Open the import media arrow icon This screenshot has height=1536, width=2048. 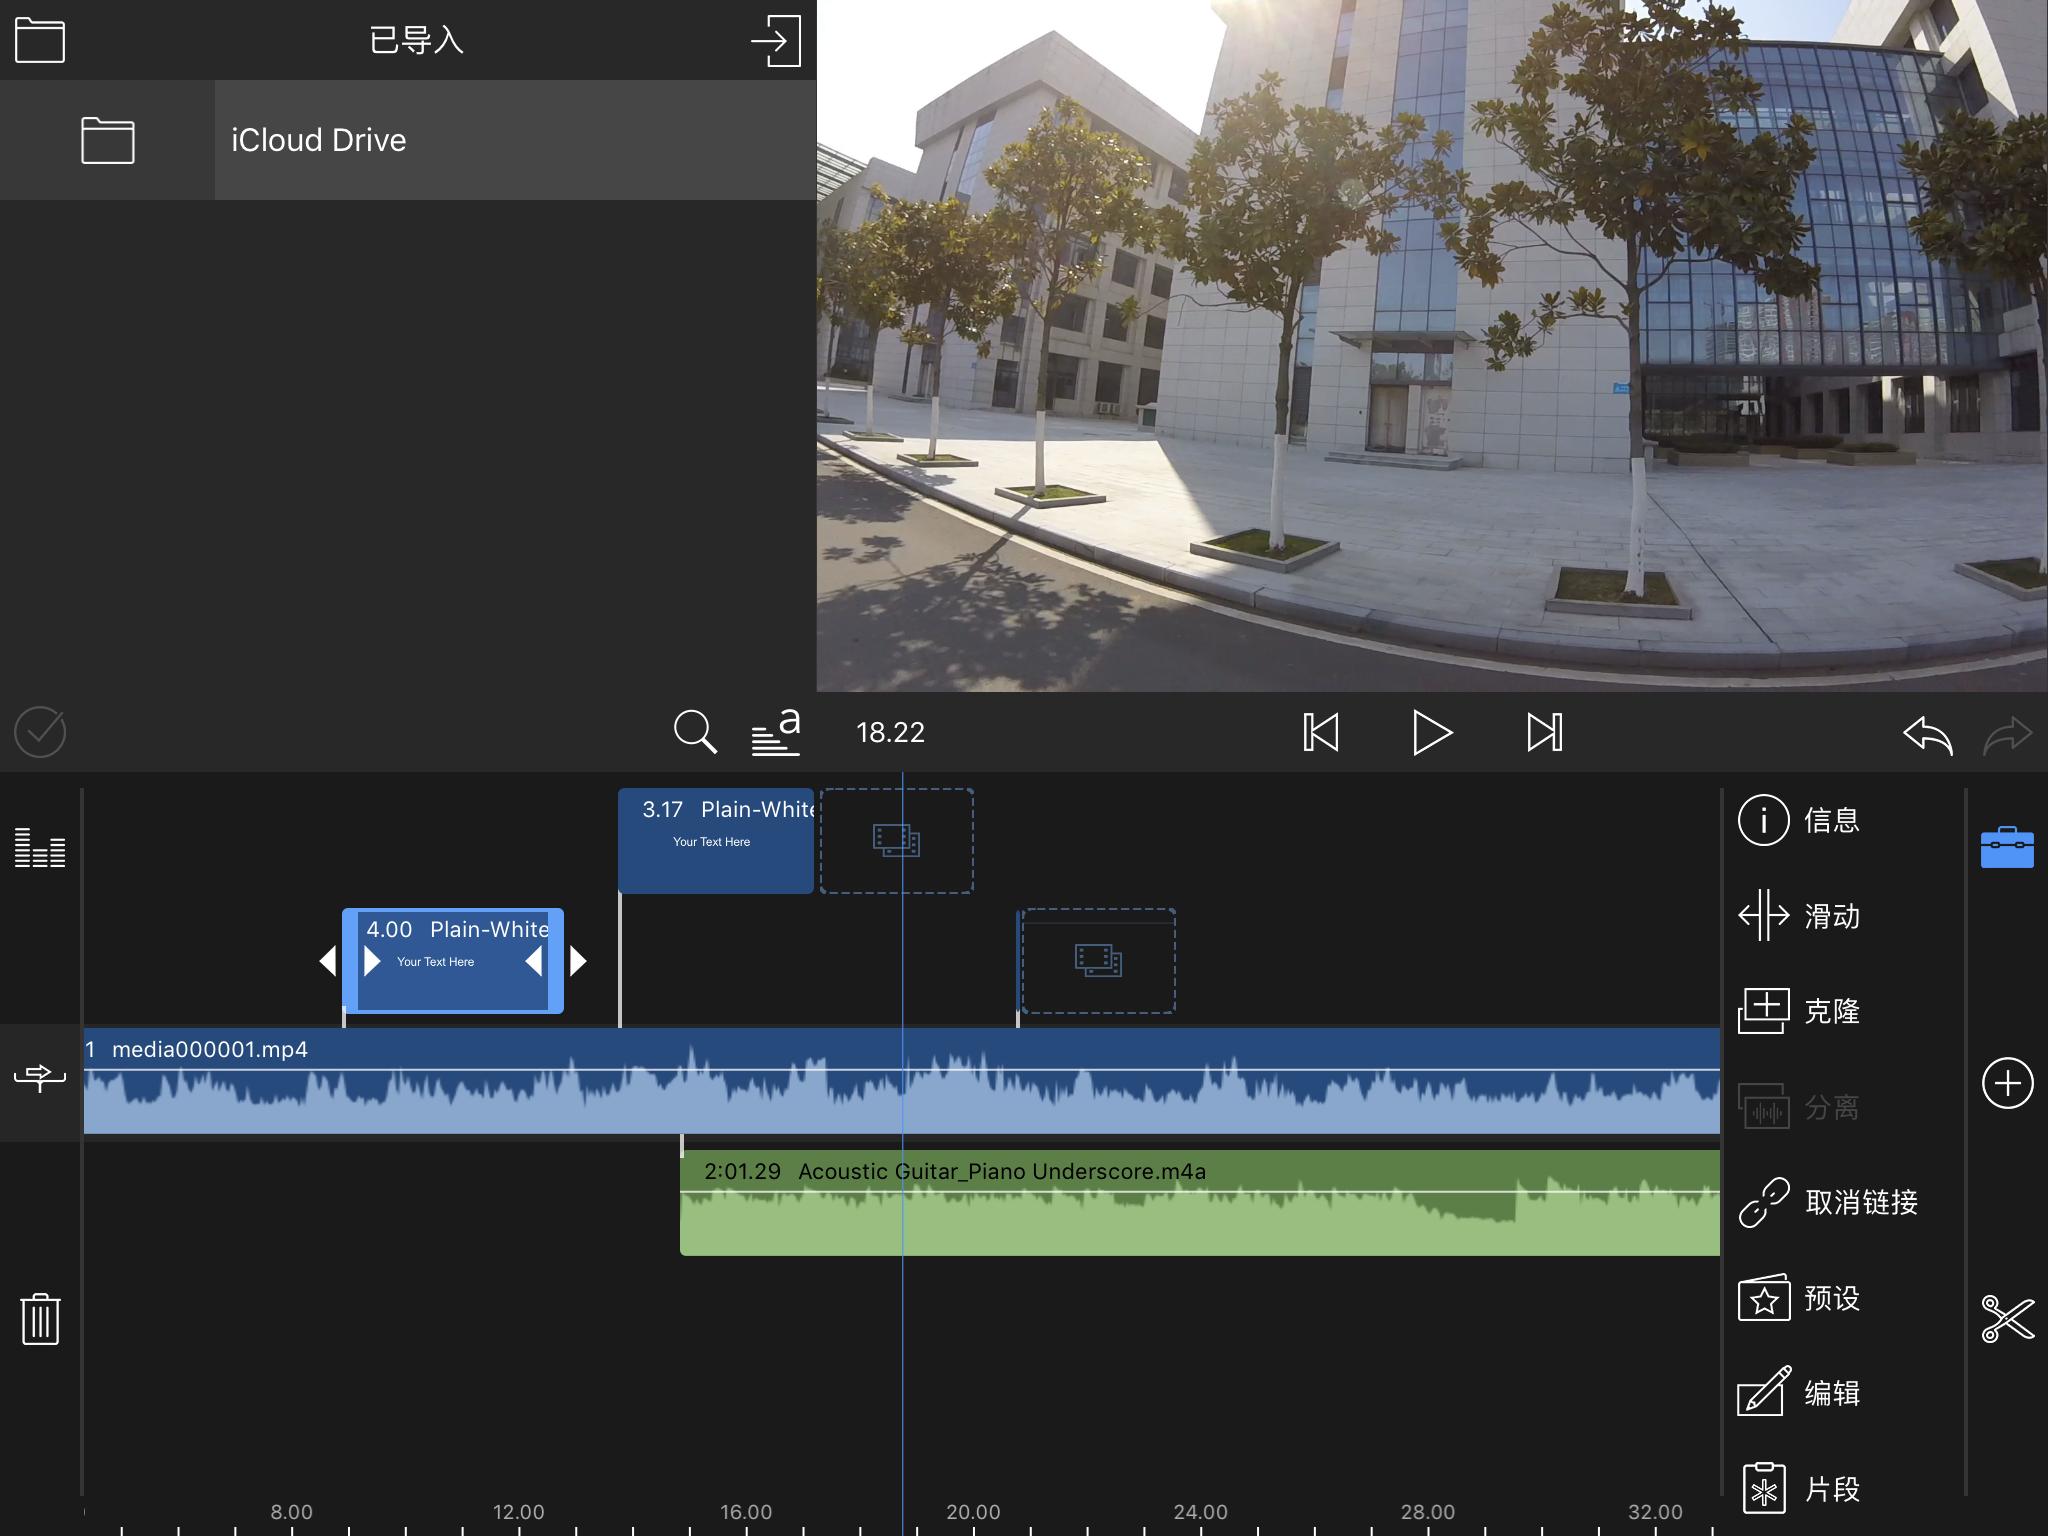776,41
